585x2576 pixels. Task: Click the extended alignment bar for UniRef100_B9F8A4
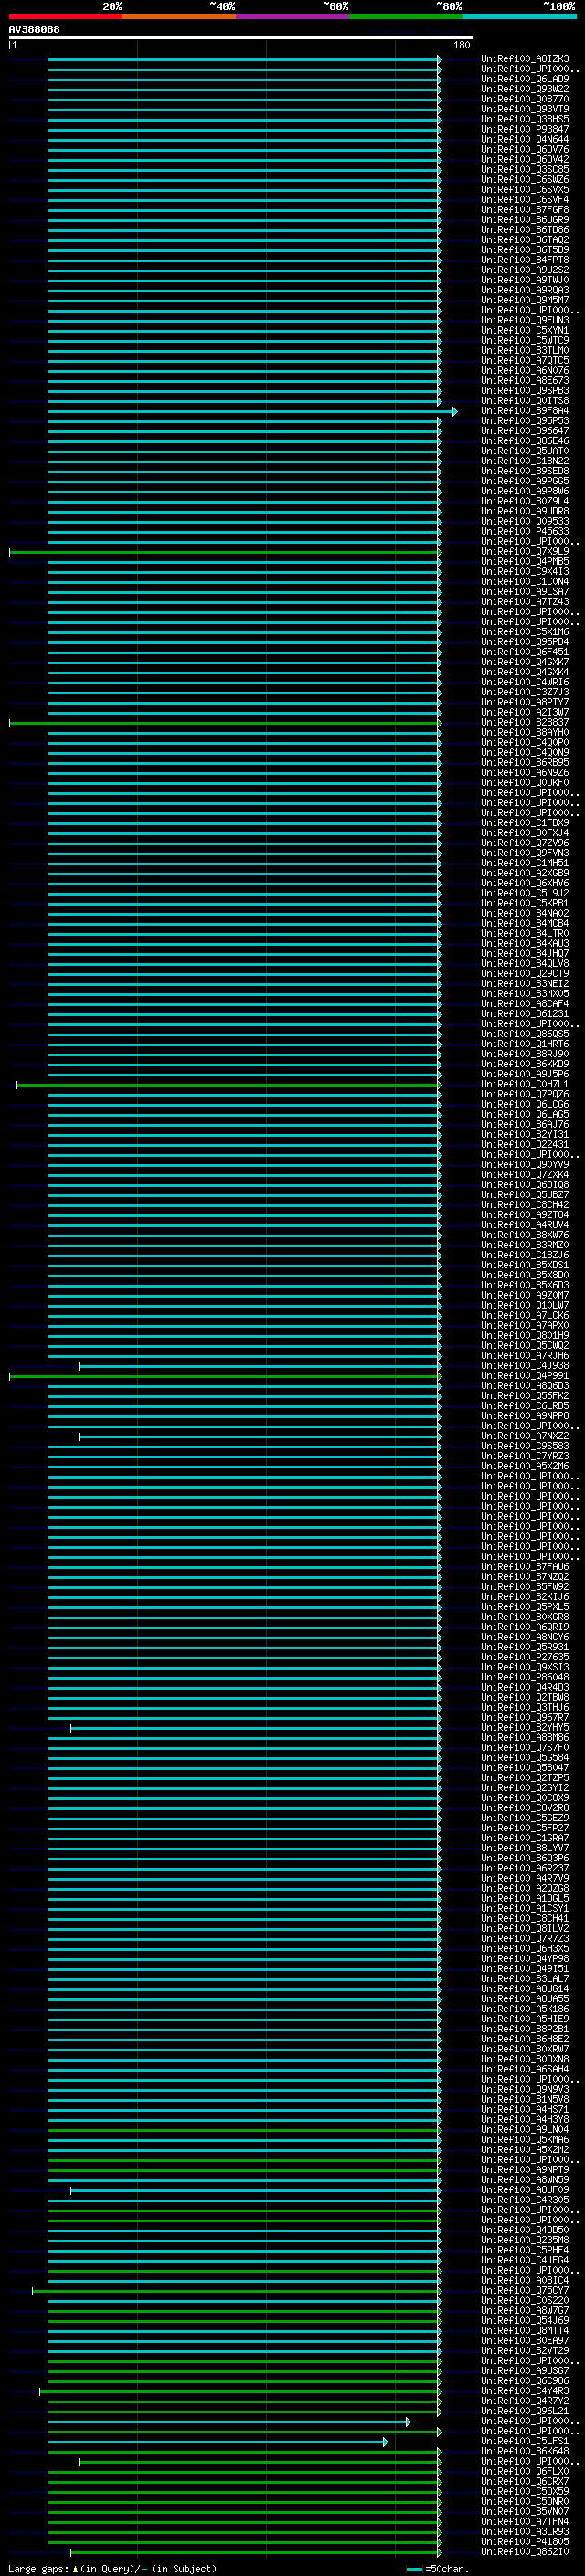coord(252,412)
